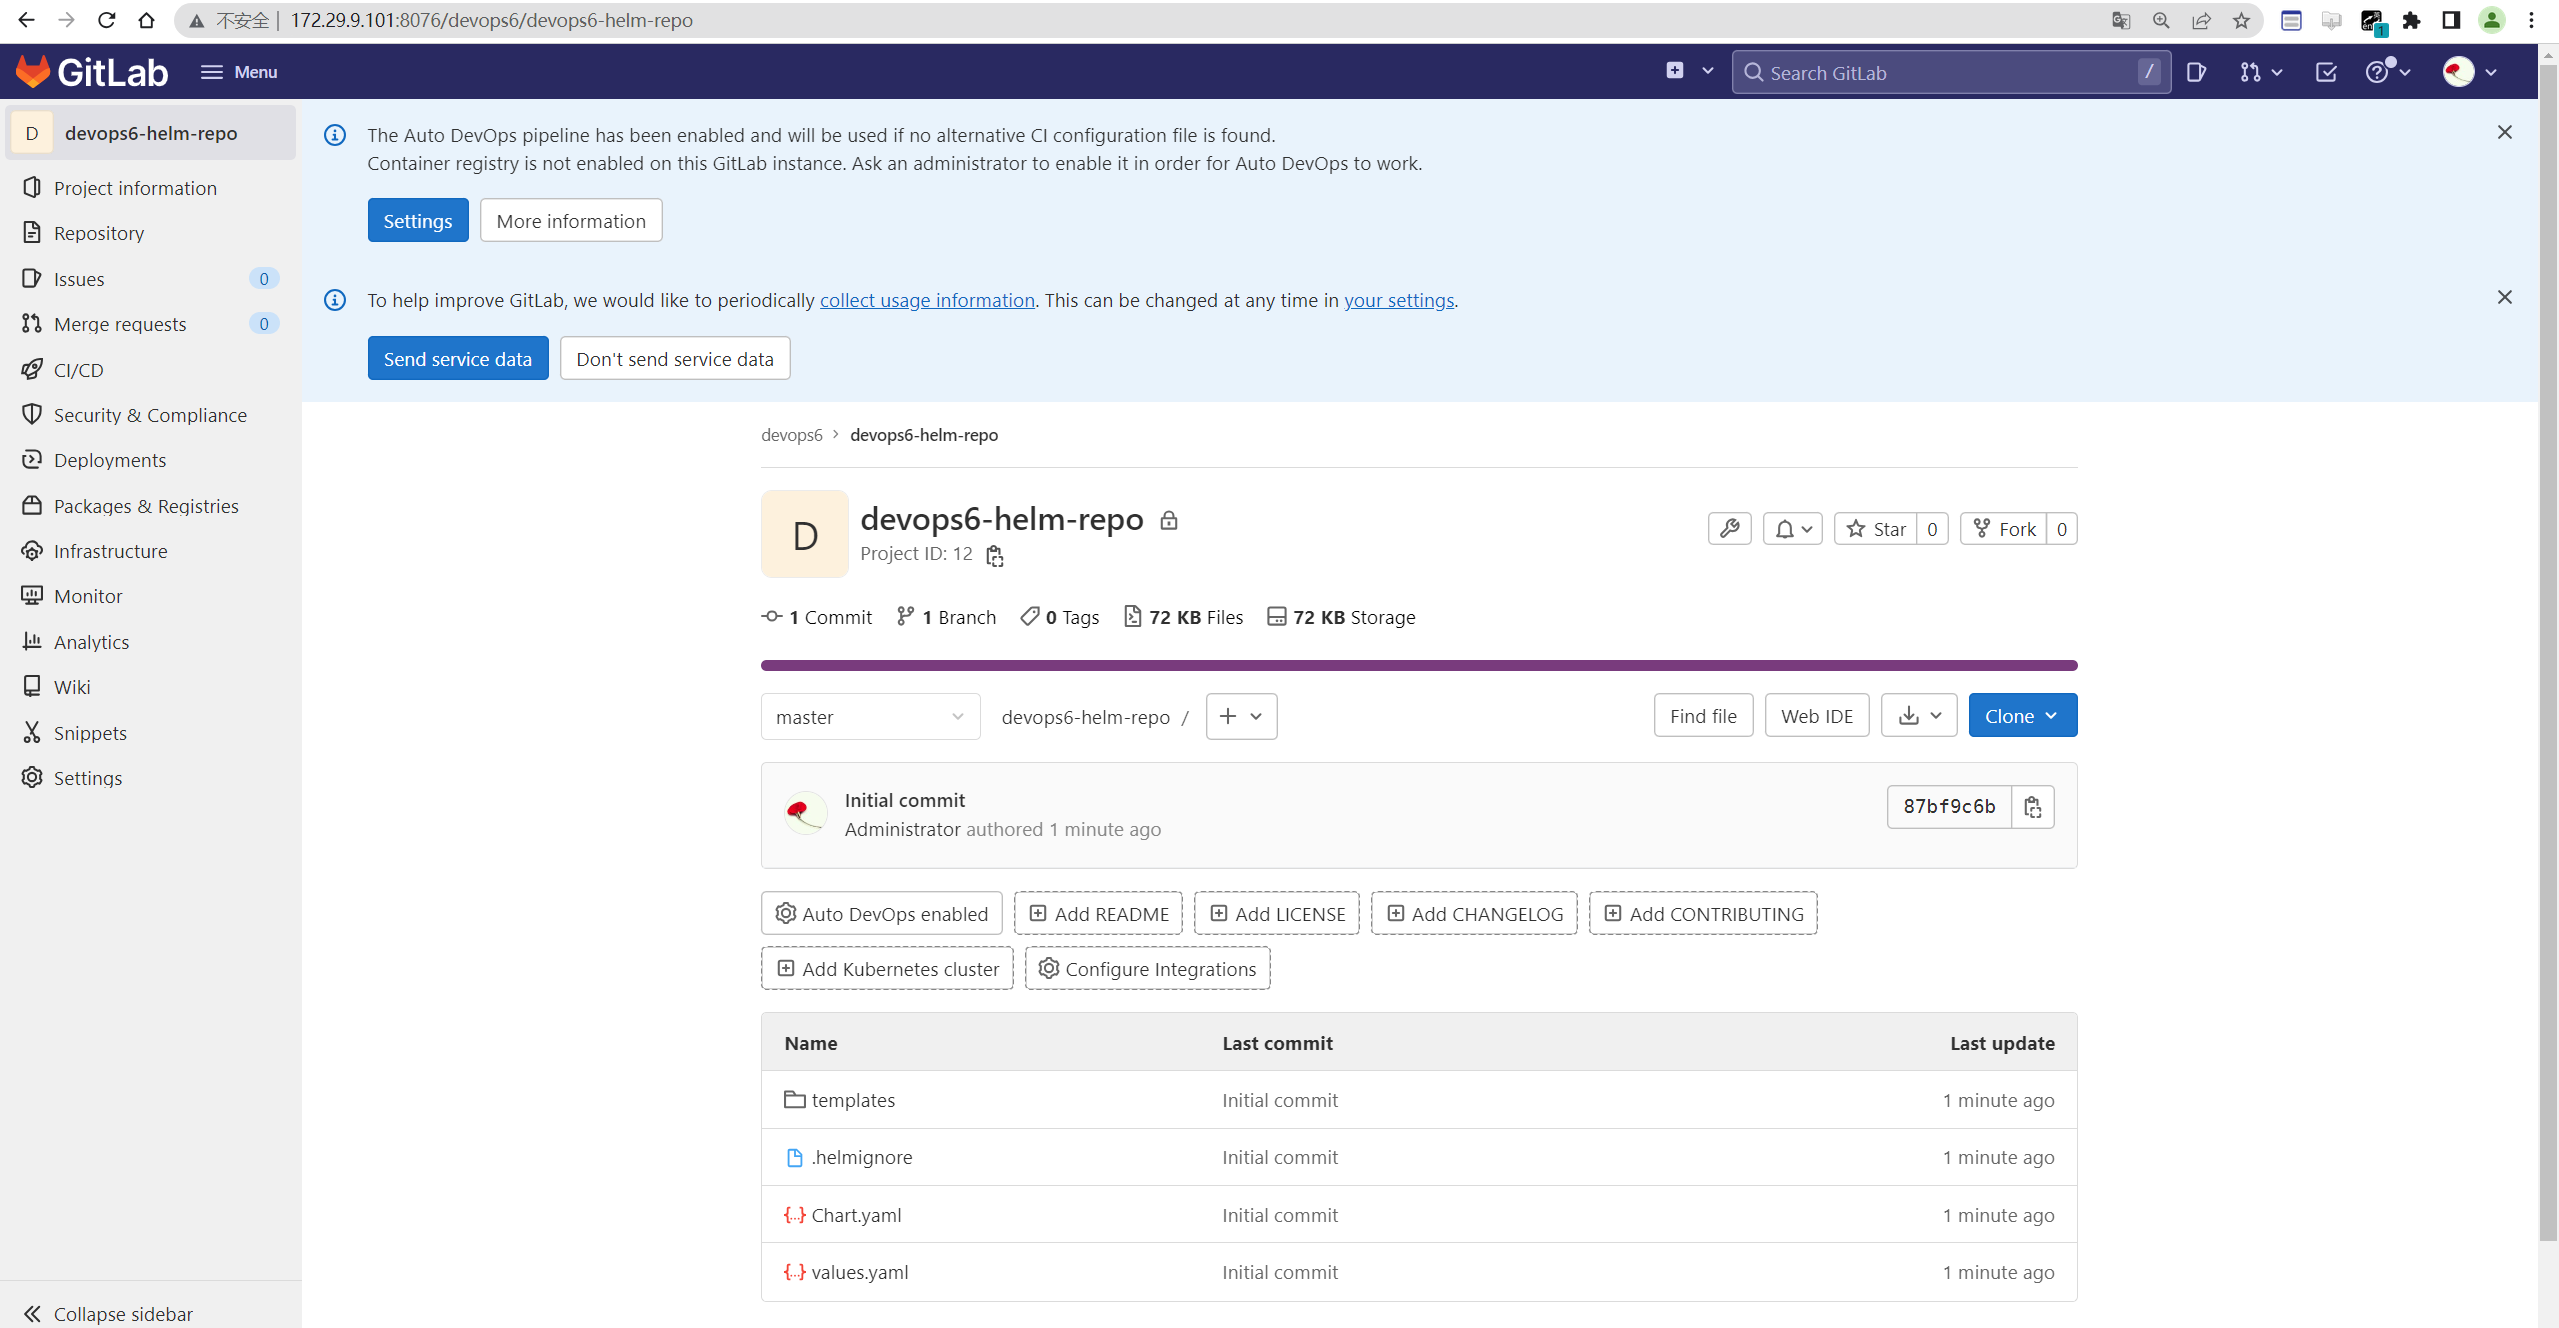
Task: Click Send service data button
Action: [x=458, y=358]
